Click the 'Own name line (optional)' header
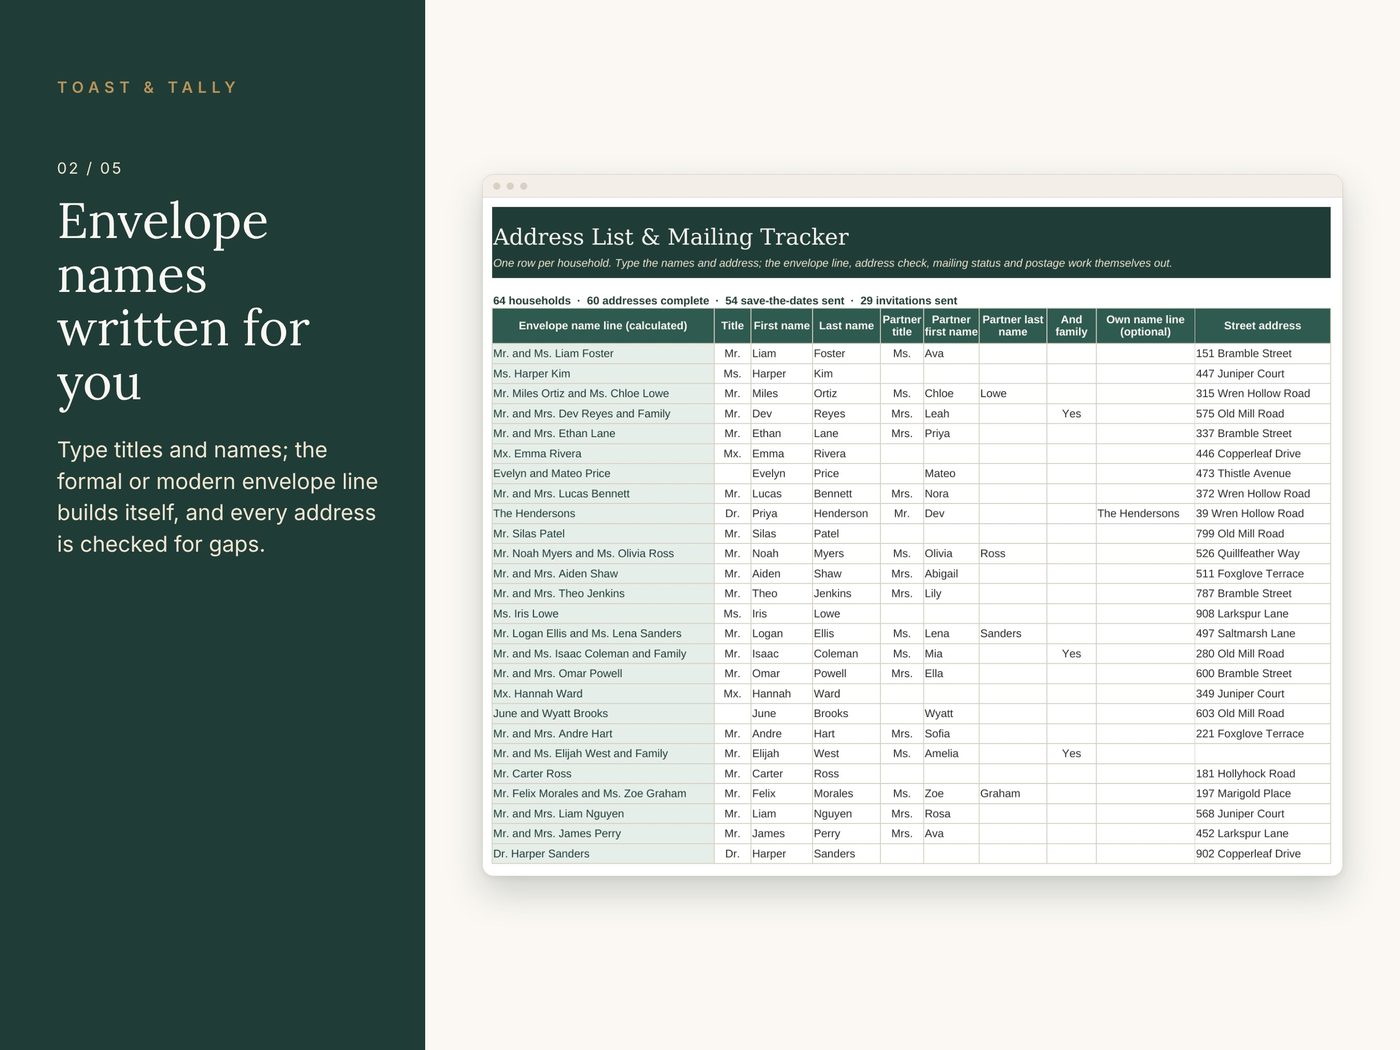1400x1050 pixels. [1145, 326]
